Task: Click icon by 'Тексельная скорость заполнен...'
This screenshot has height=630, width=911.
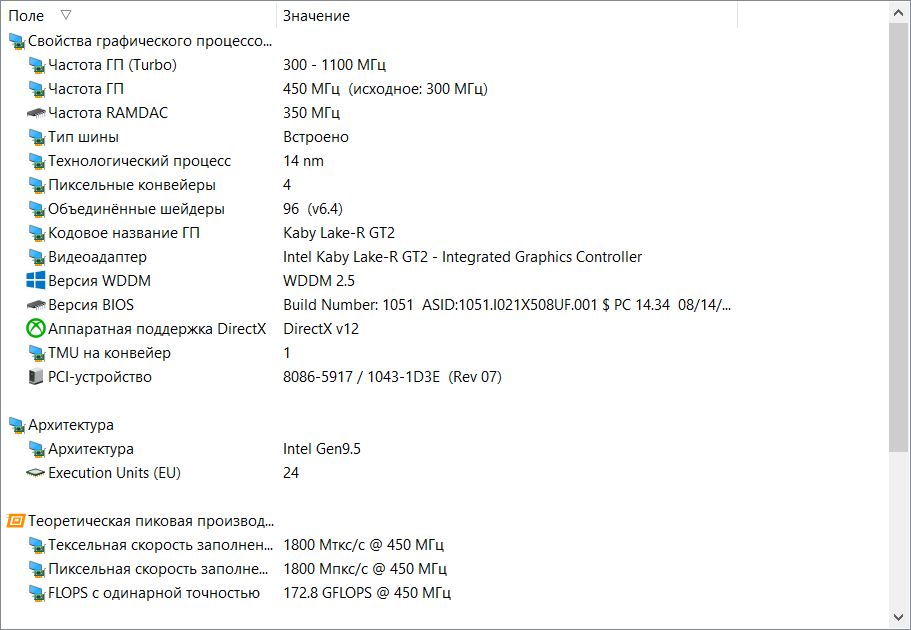Action: pyautogui.click(x=36, y=545)
